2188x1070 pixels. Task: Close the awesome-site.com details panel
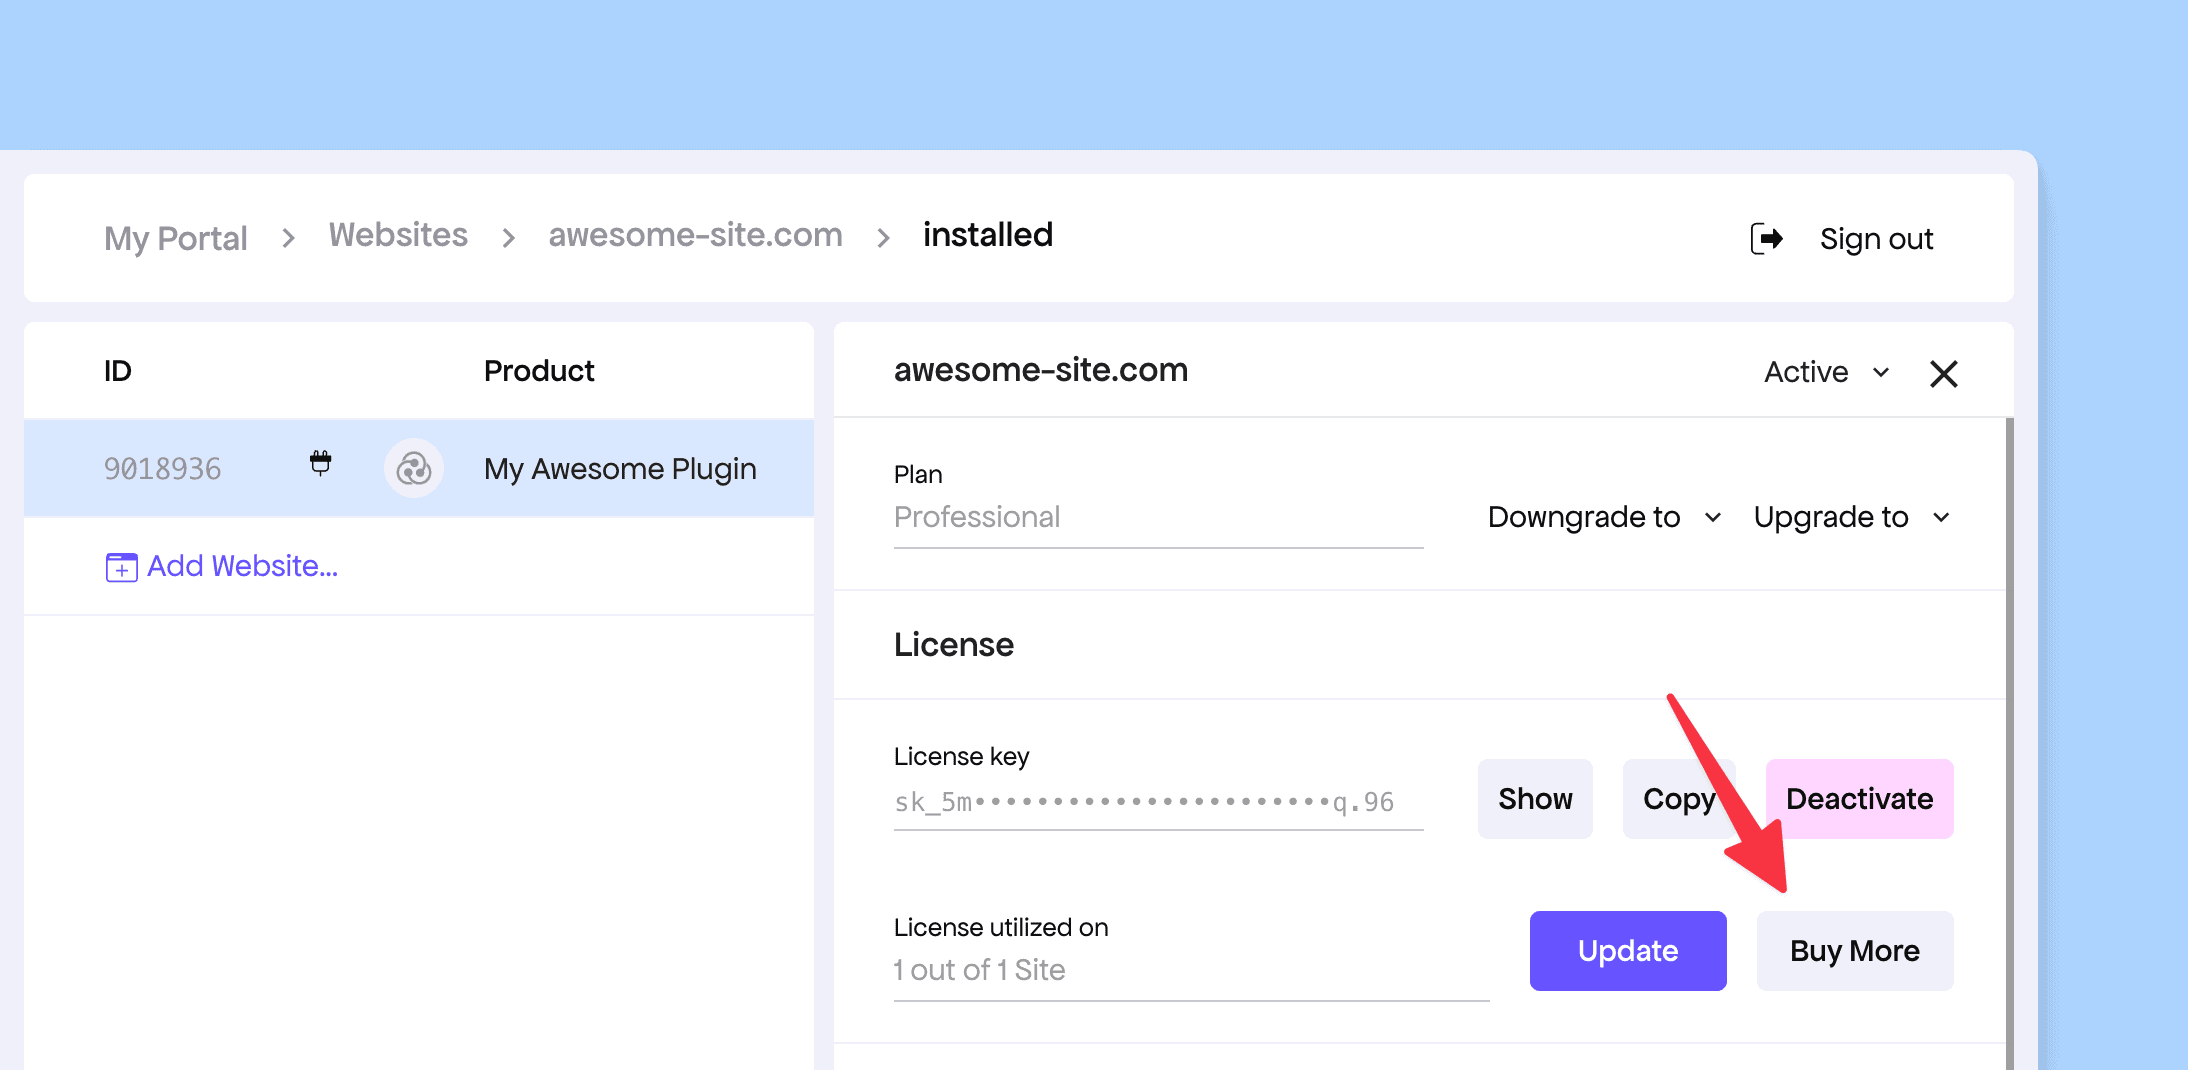click(1943, 374)
